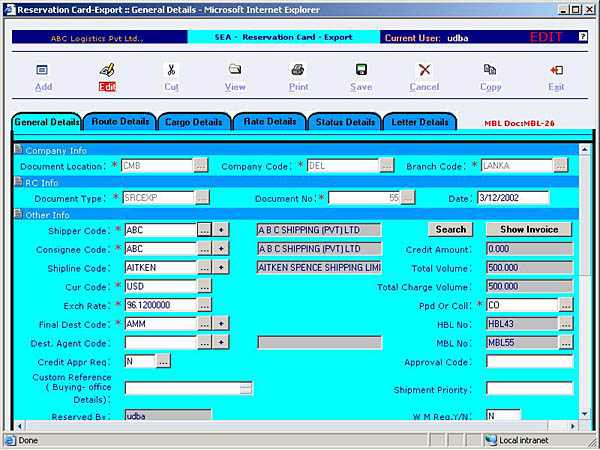Click the Company Info section icon
This screenshot has height=450, width=600.
[18, 150]
